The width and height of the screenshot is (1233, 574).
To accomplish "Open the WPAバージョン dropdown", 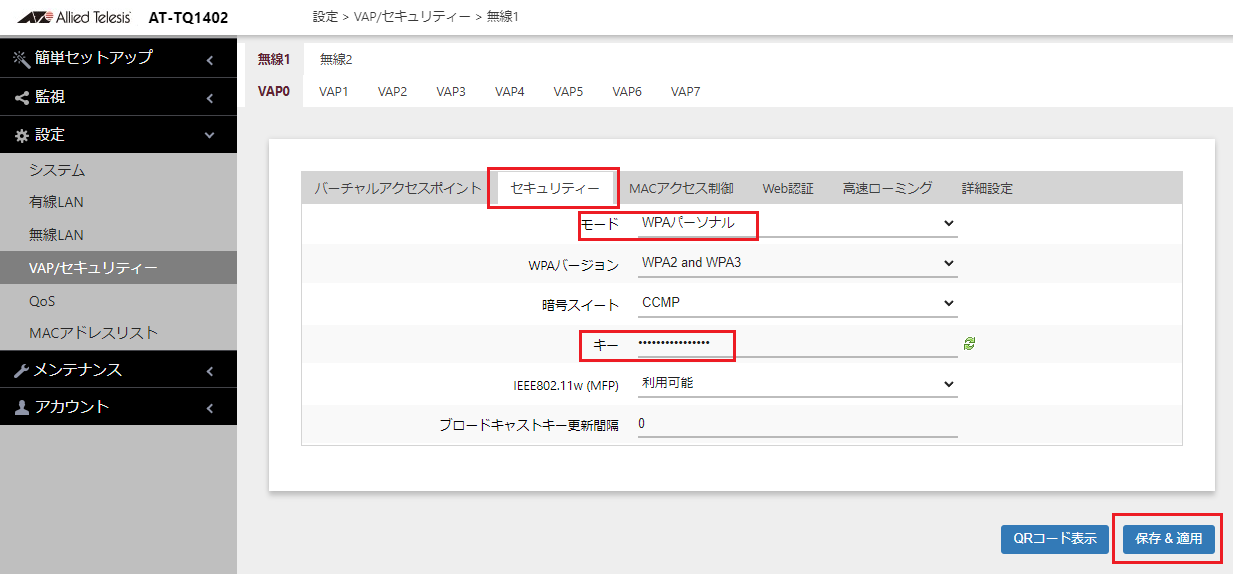I will coord(797,263).
